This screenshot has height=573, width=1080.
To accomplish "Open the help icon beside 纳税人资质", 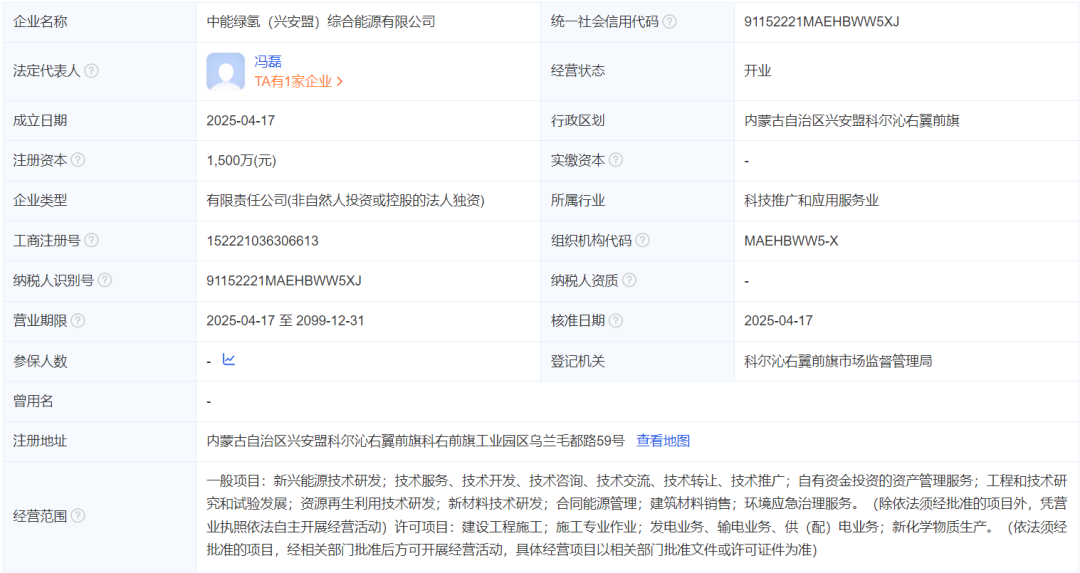I will click(x=629, y=280).
